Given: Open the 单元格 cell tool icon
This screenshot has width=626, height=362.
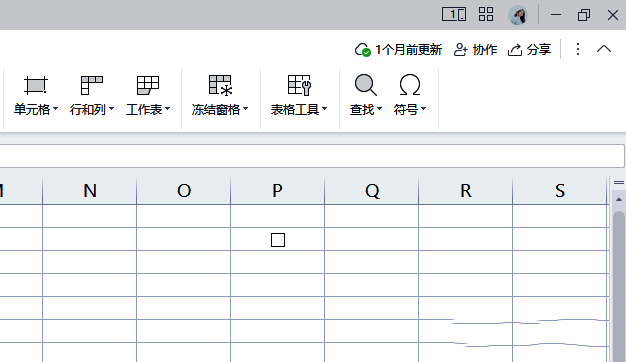Looking at the screenshot, I should coord(36,85).
